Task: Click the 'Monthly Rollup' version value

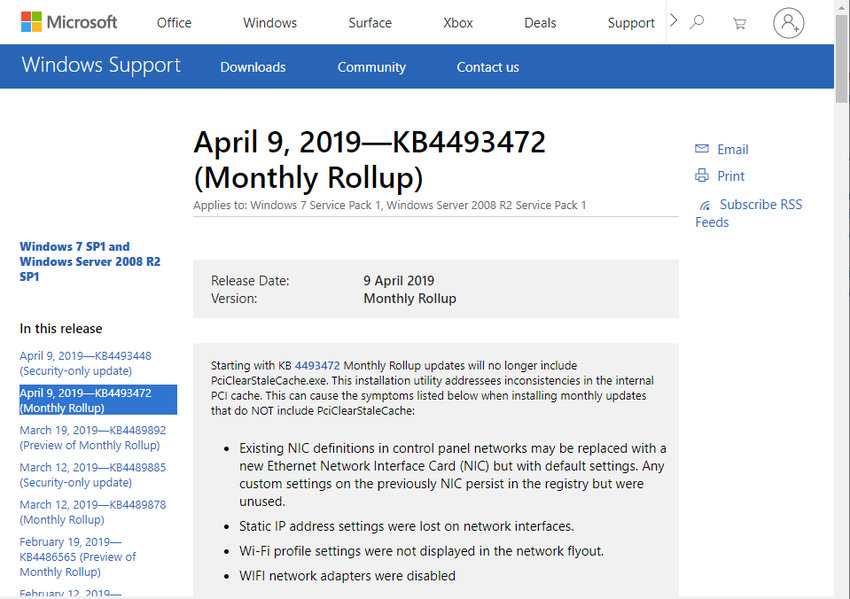Action: [410, 299]
